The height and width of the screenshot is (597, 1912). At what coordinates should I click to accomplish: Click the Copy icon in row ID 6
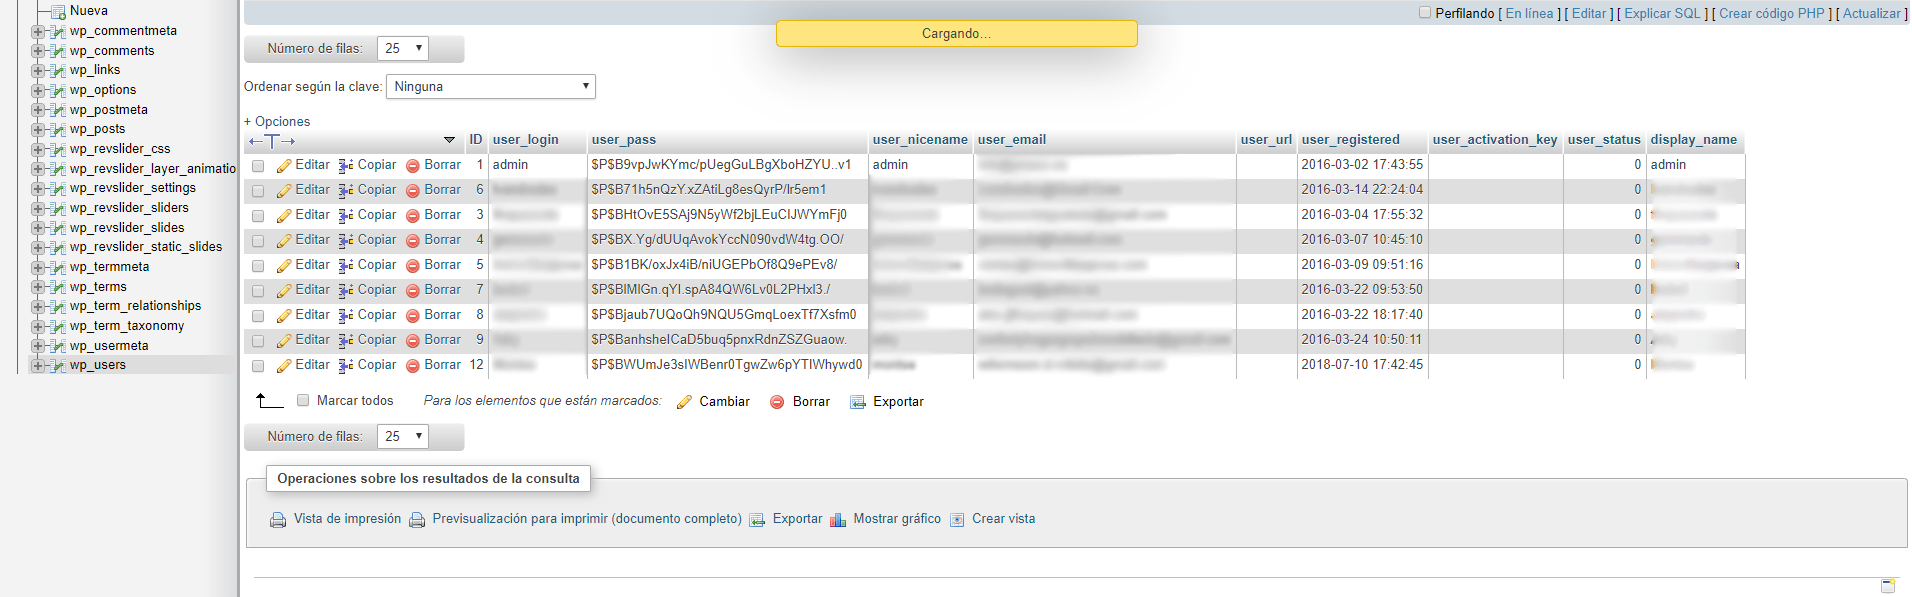(x=346, y=190)
